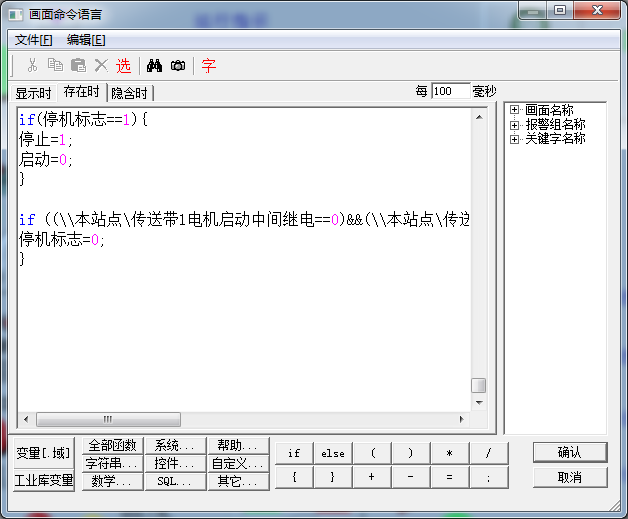Click the vertical scrollbar thumb
This screenshot has height=519, width=628.
pyautogui.click(x=479, y=386)
